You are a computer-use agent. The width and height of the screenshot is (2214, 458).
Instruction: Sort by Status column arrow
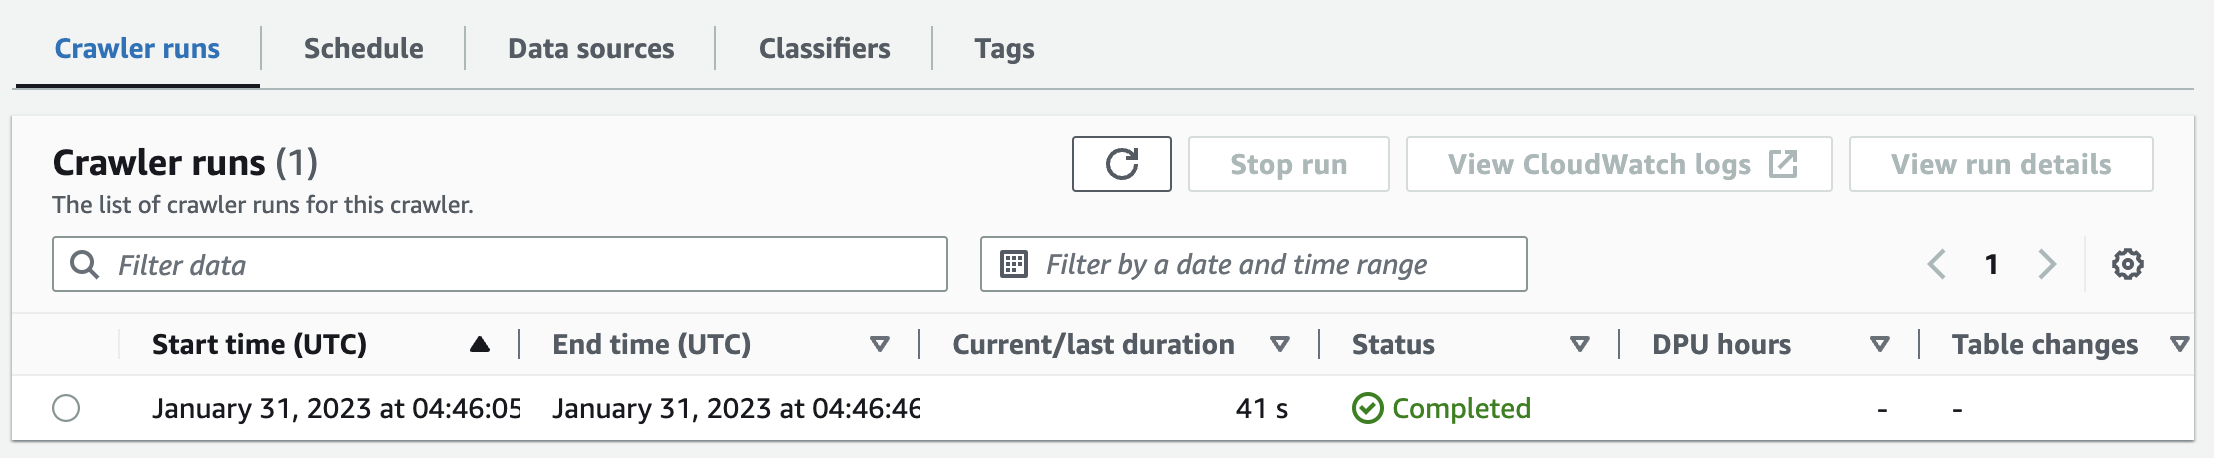click(1580, 345)
